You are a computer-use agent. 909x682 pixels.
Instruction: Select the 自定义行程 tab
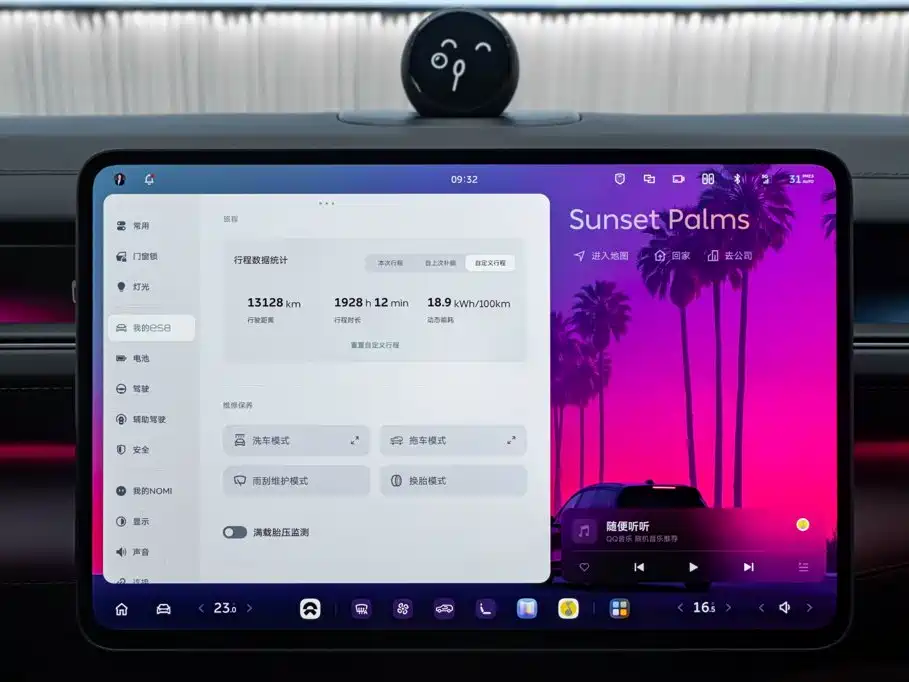pyautogui.click(x=490, y=263)
